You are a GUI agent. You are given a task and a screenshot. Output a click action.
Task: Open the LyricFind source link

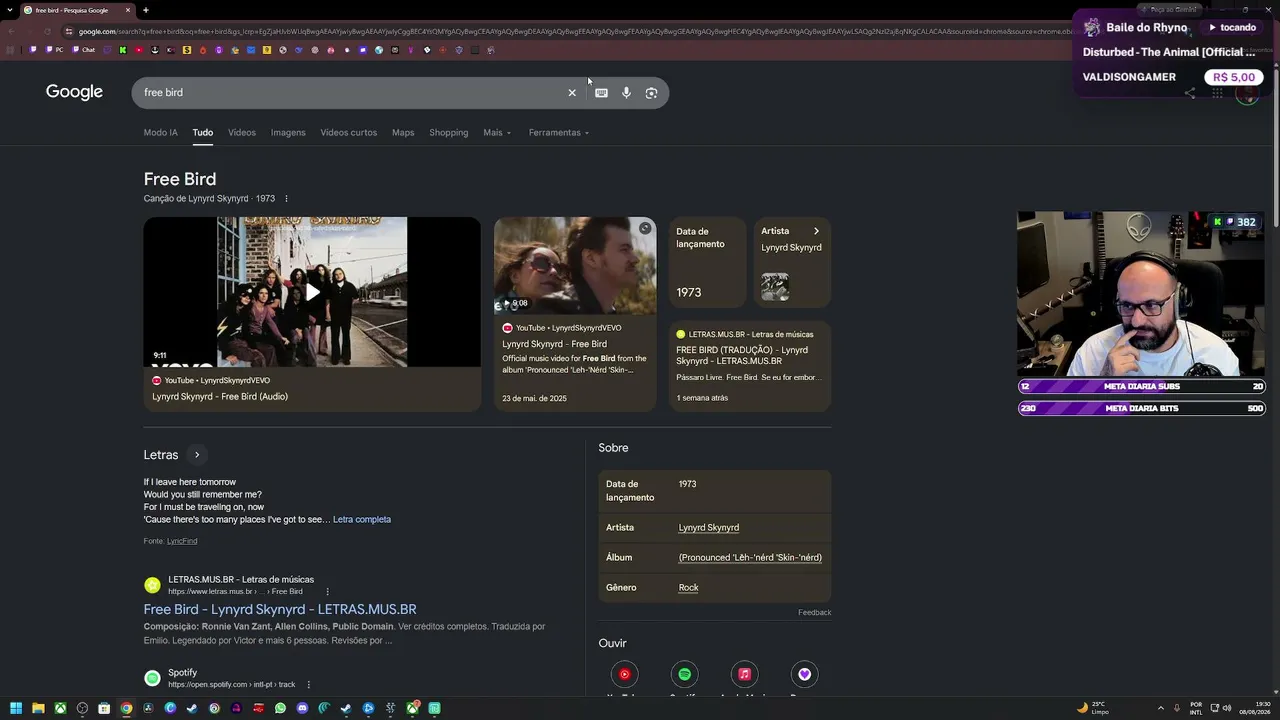pos(182,541)
